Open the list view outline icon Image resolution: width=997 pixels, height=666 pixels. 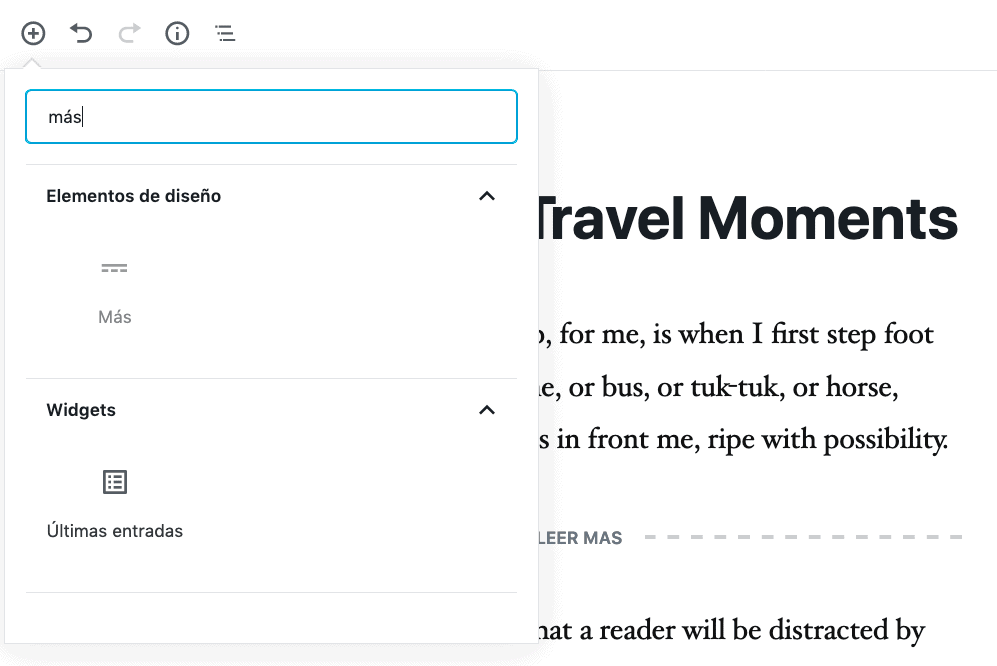coord(225,33)
